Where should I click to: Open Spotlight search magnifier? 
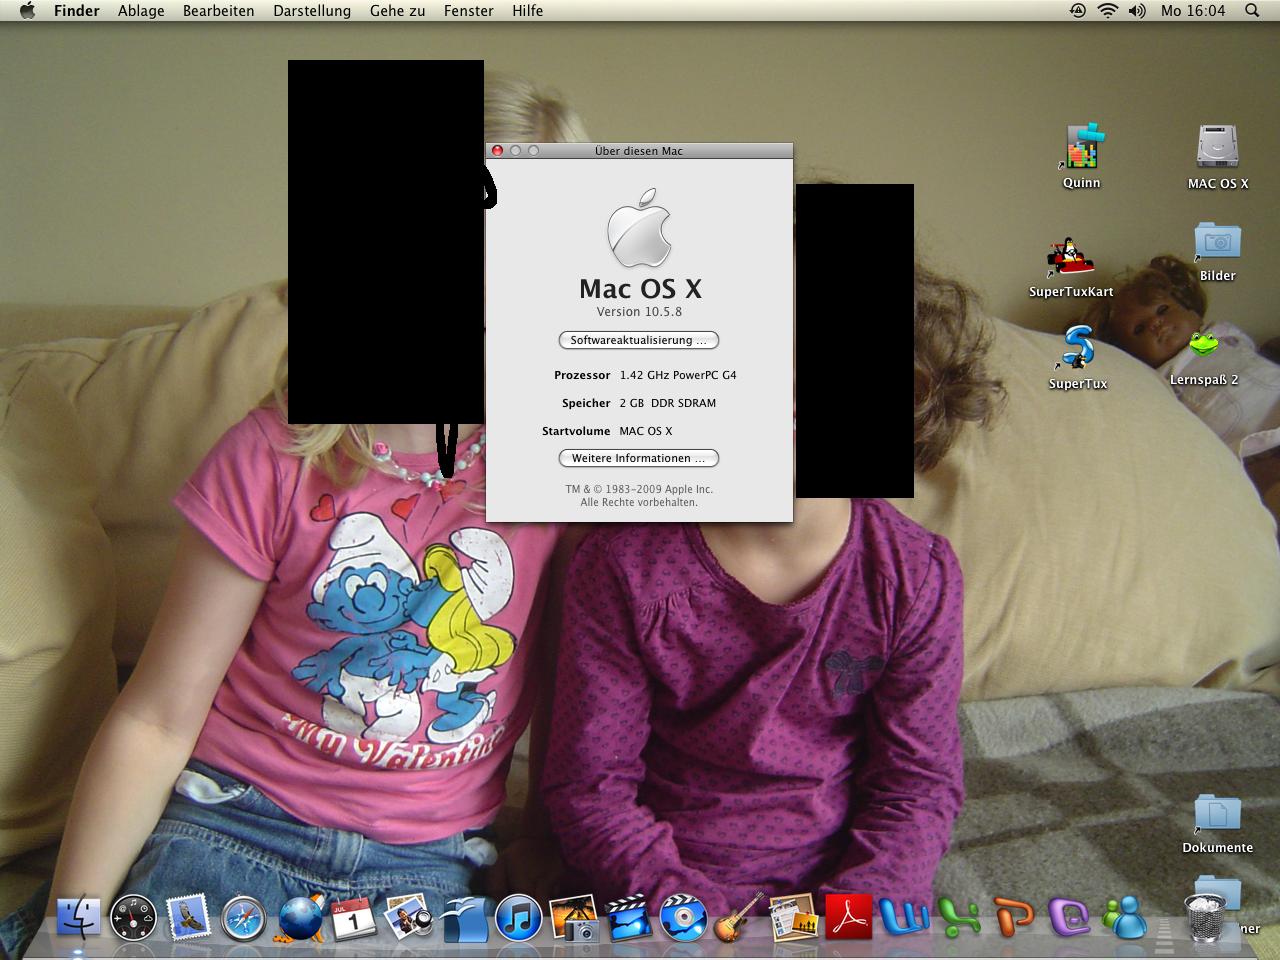tap(1251, 11)
